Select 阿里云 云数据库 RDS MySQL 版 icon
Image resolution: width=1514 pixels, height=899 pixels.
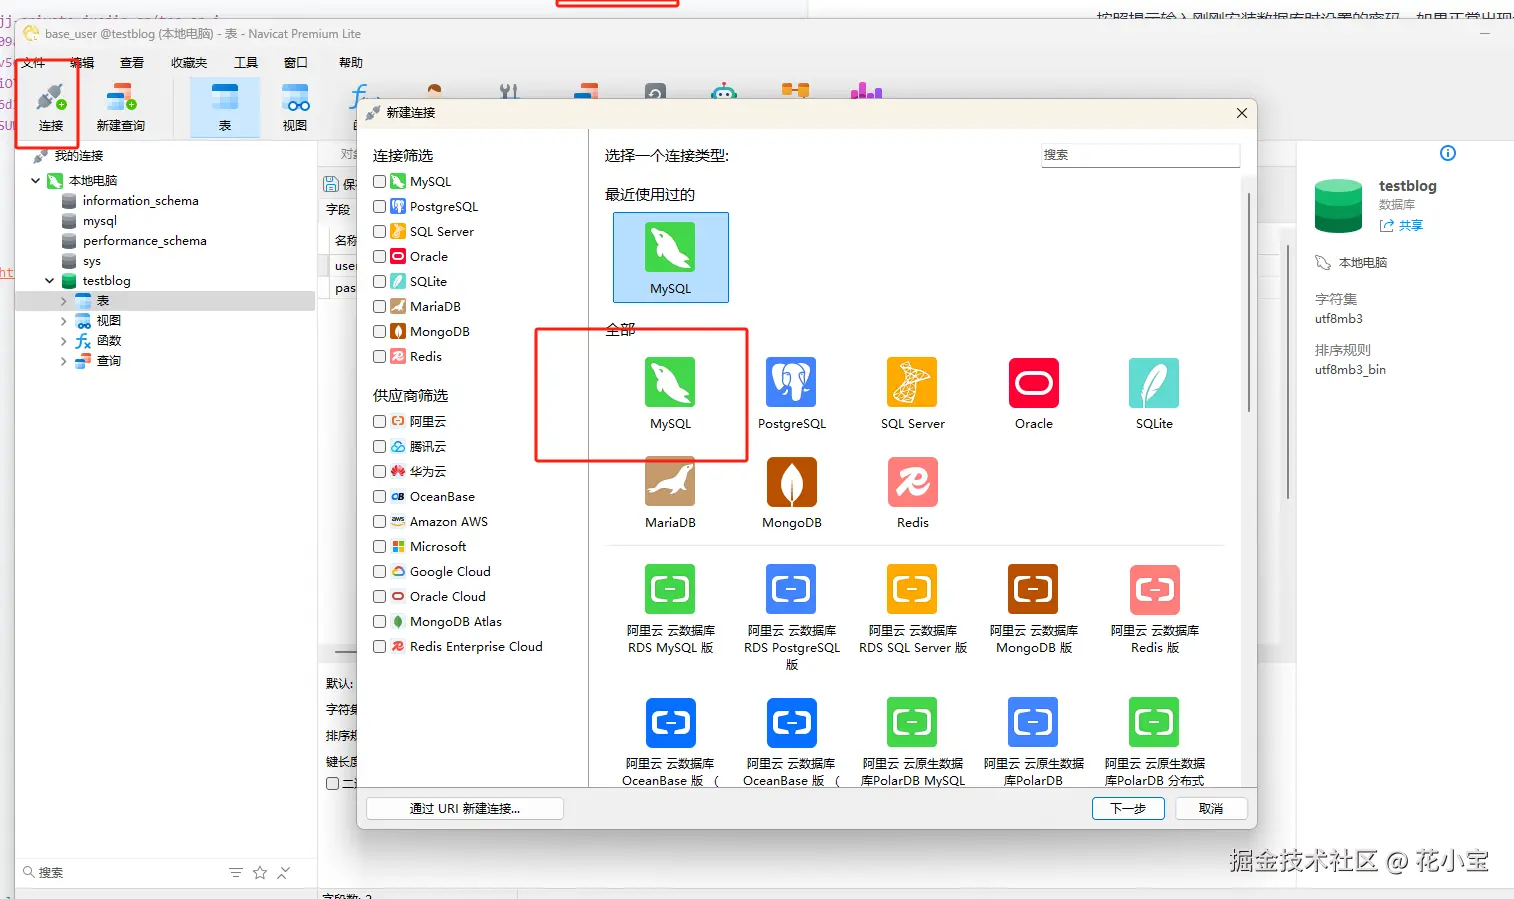coord(670,589)
